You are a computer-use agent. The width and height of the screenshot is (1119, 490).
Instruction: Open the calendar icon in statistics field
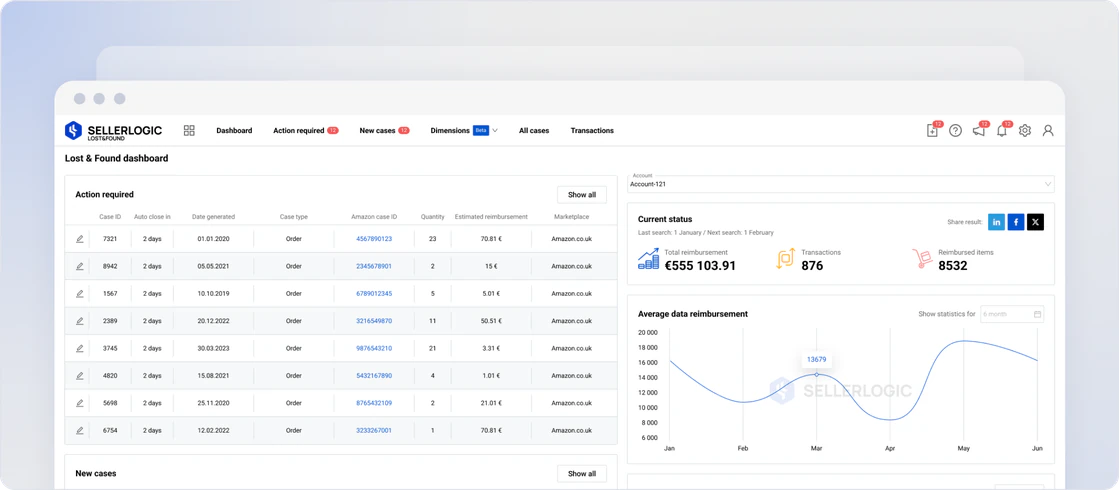coord(1038,314)
